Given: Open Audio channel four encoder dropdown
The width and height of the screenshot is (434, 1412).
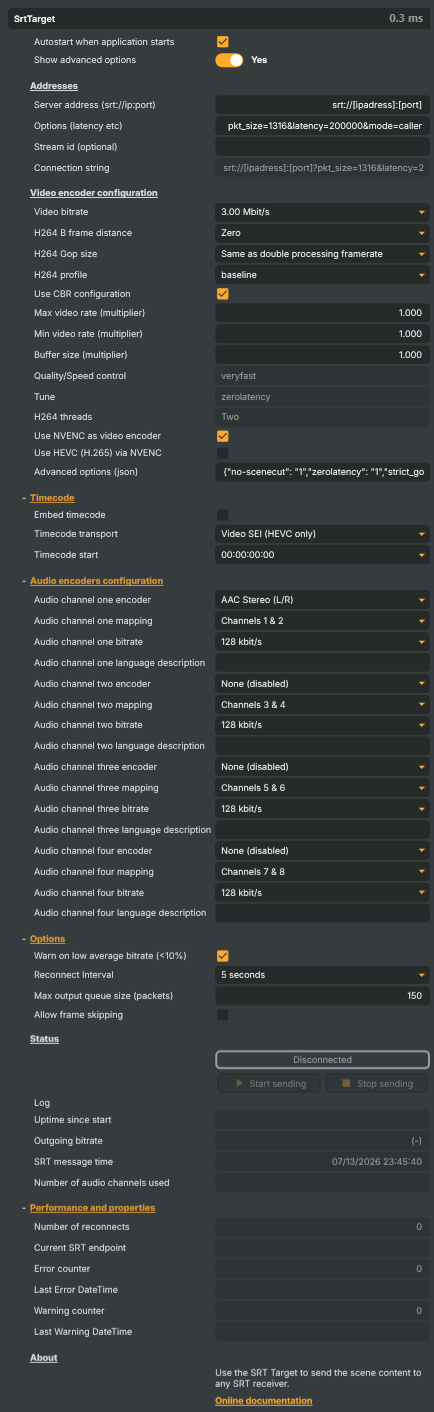Looking at the screenshot, I should [323, 851].
